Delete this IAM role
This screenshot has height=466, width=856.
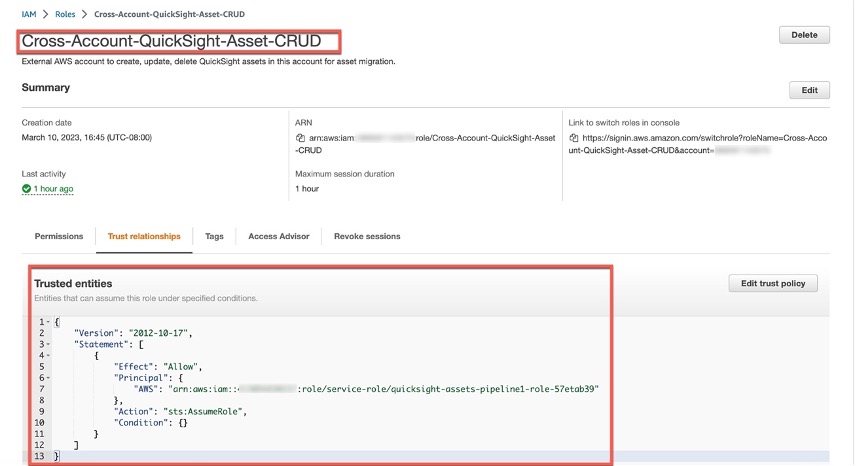point(804,35)
